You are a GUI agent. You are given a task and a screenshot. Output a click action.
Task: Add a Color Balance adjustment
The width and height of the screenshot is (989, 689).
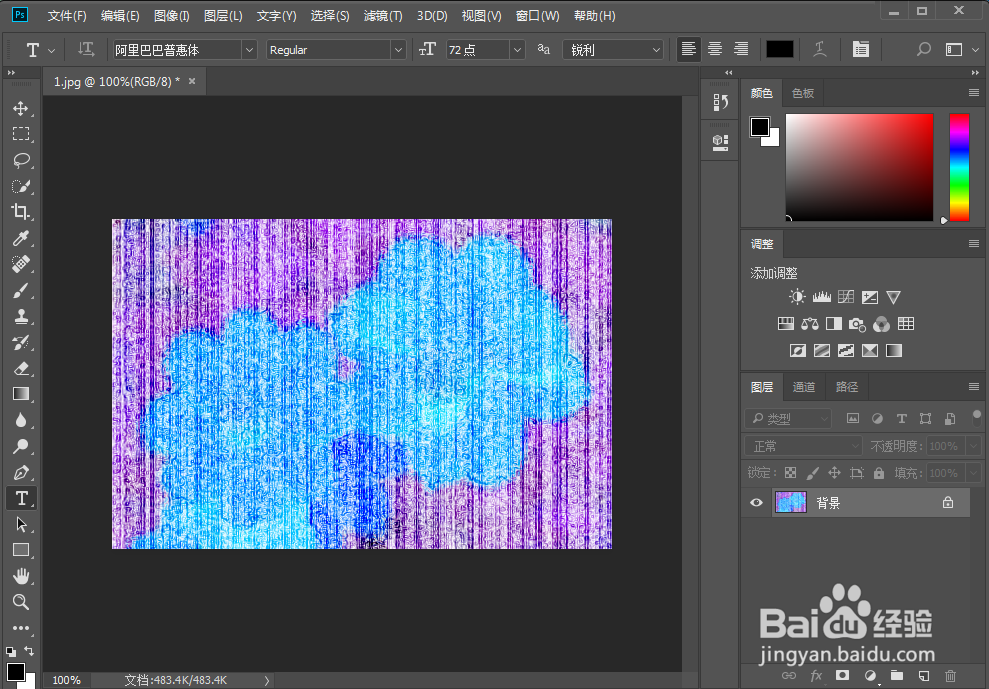(810, 324)
